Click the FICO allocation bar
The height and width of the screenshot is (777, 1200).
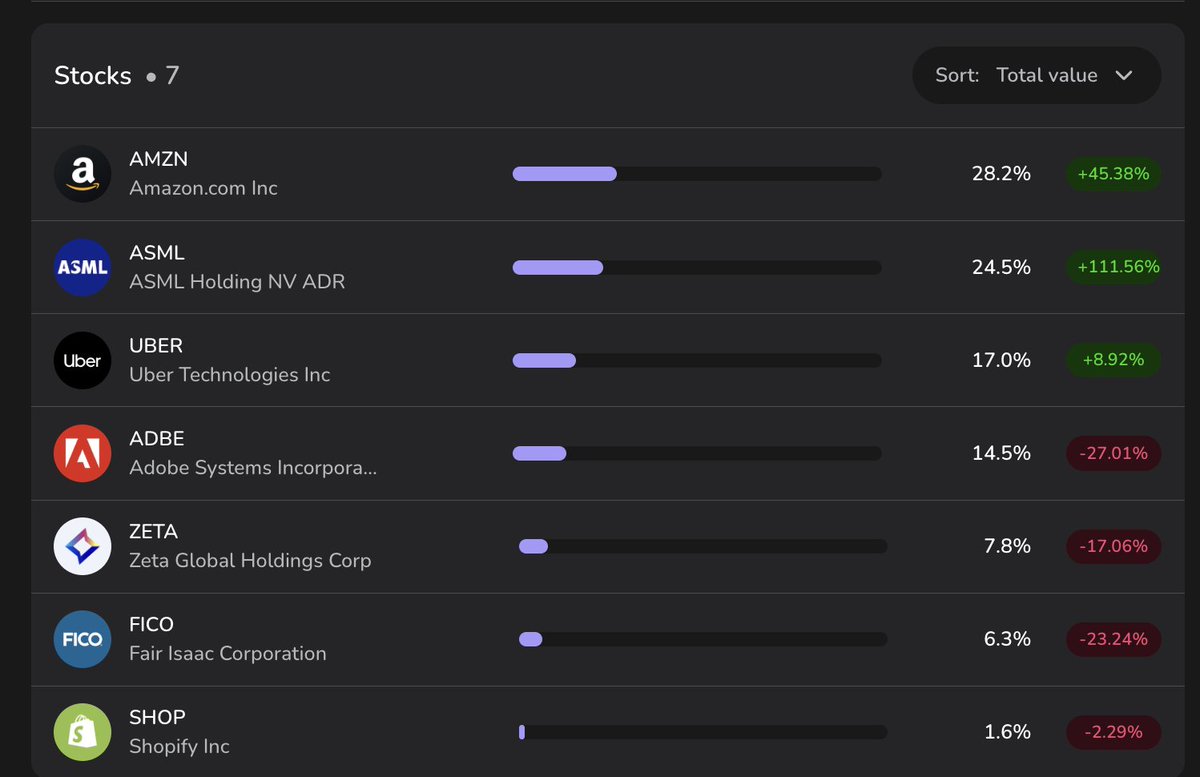(703, 639)
